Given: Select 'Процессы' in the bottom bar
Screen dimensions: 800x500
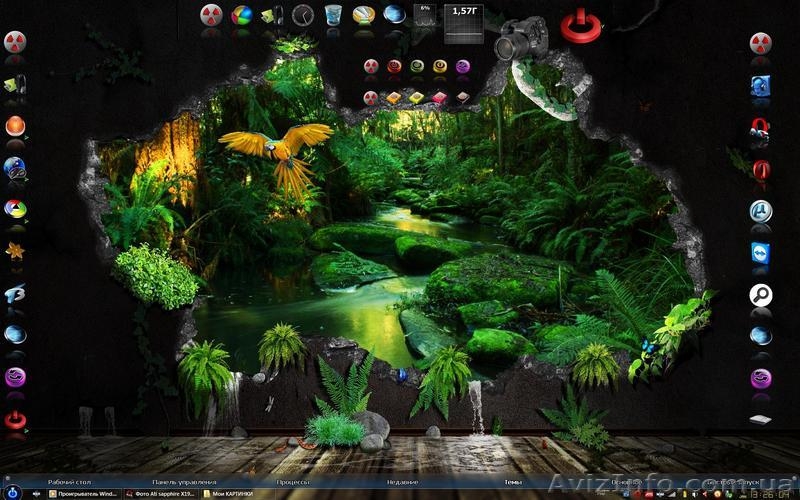Looking at the screenshot, I should [293, 481].
